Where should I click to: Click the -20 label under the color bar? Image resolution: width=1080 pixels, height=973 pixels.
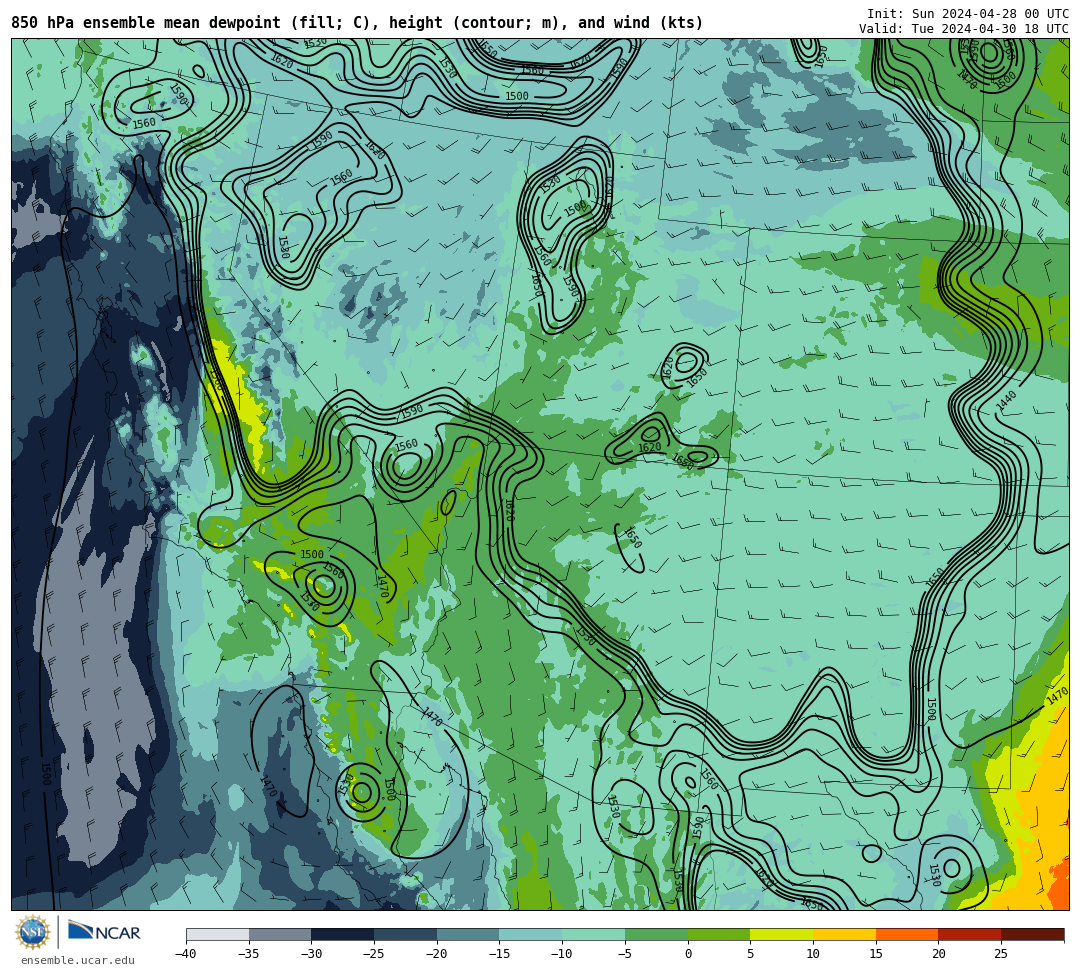(436, 954)
